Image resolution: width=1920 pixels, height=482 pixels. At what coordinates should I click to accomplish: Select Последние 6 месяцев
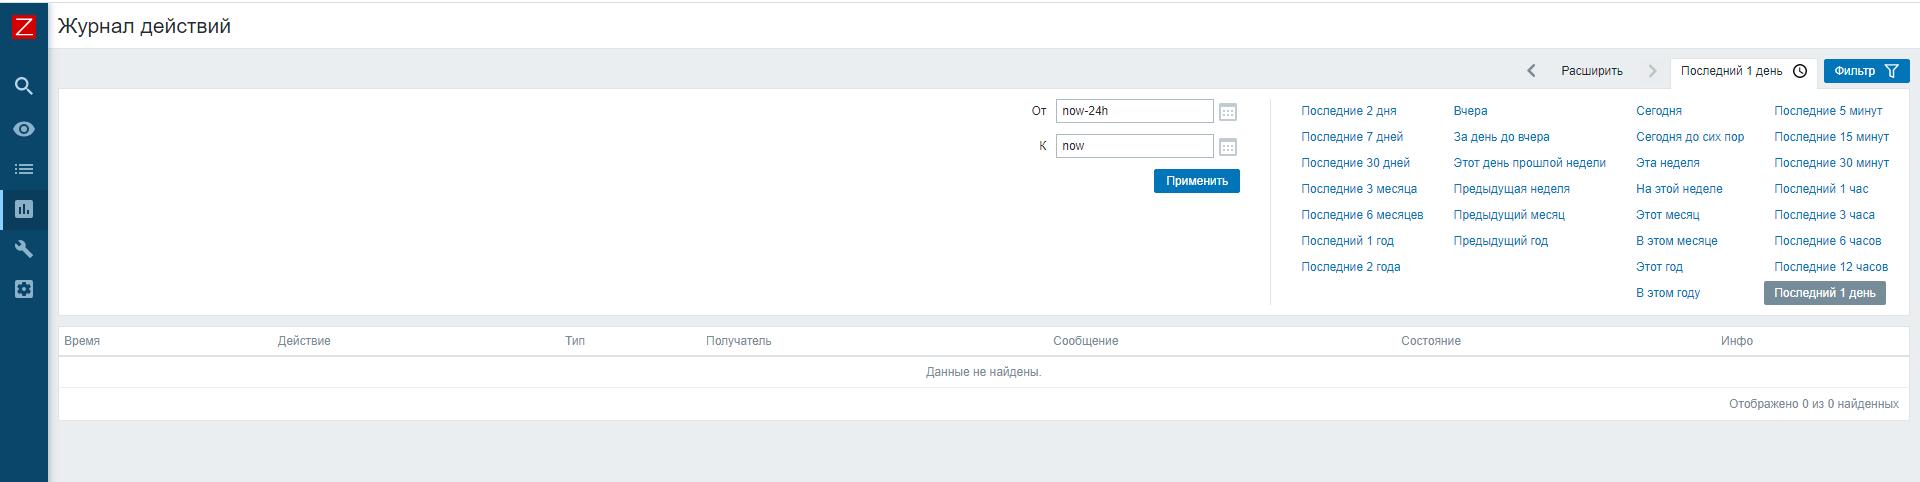coord(1362,215)
